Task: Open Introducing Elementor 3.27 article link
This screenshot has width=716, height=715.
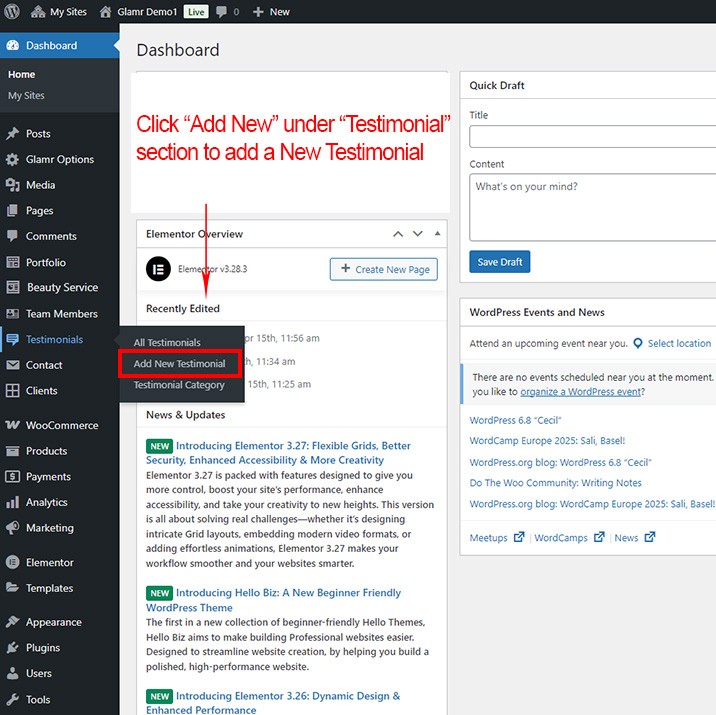Action: (x=279, y=452)
